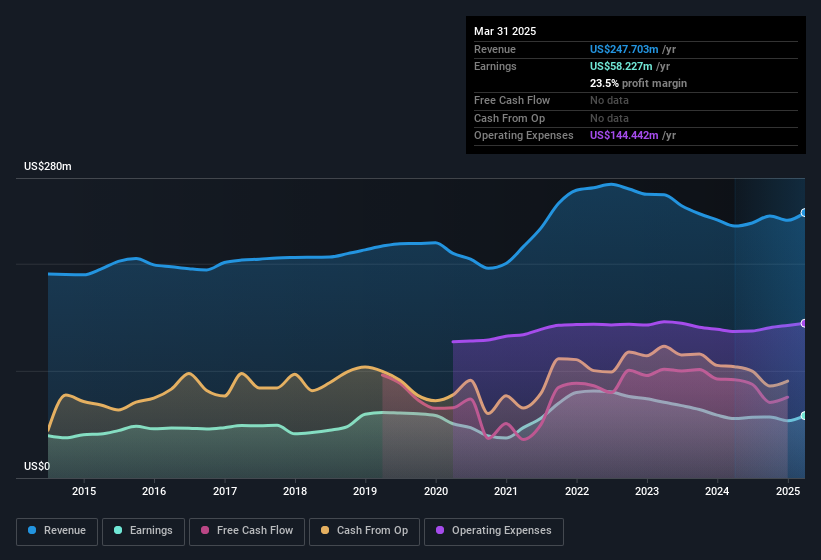The width and height of the screenshot is (821, 560).
Task: Click the purple Operating Expenses endpoint marker
Action: pyautogui.click(x=804, y=323)
